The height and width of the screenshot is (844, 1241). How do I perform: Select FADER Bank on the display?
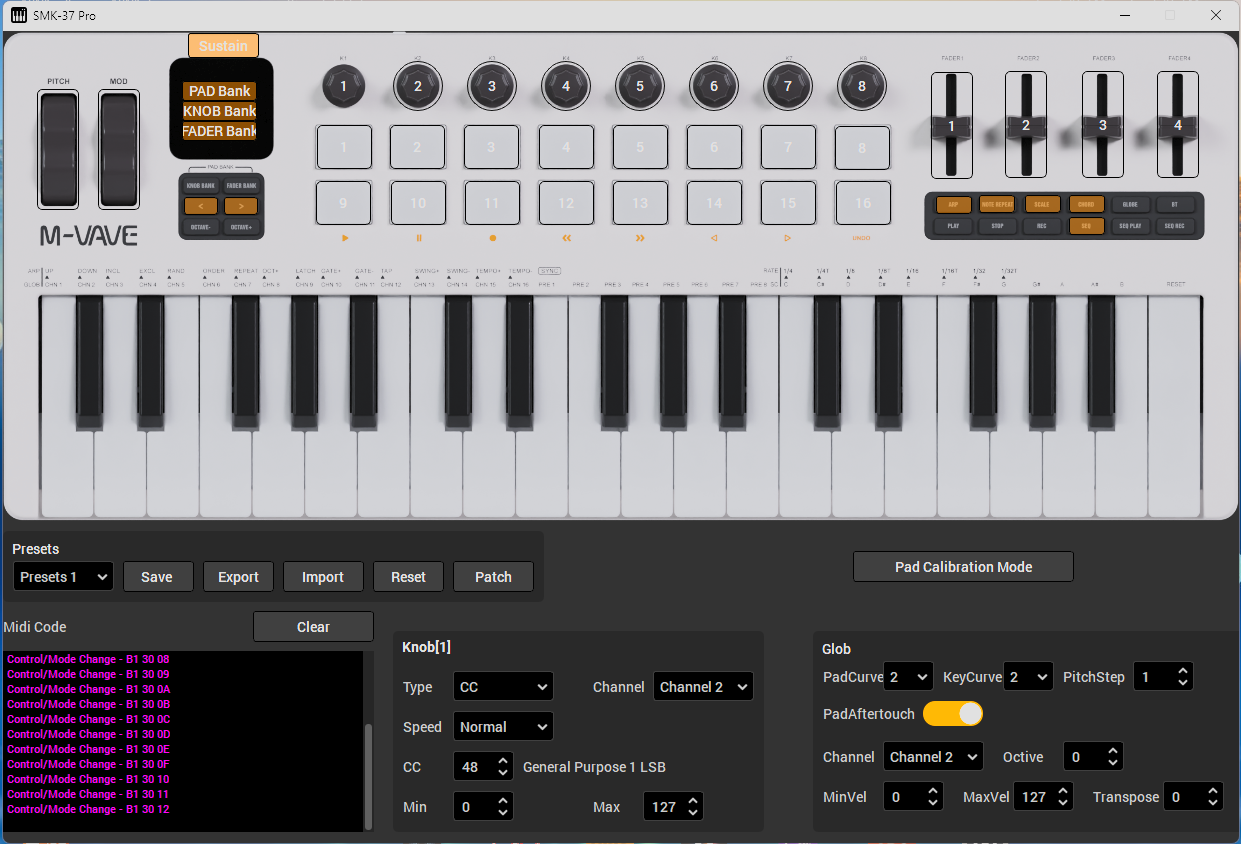(x=220, y=131)
